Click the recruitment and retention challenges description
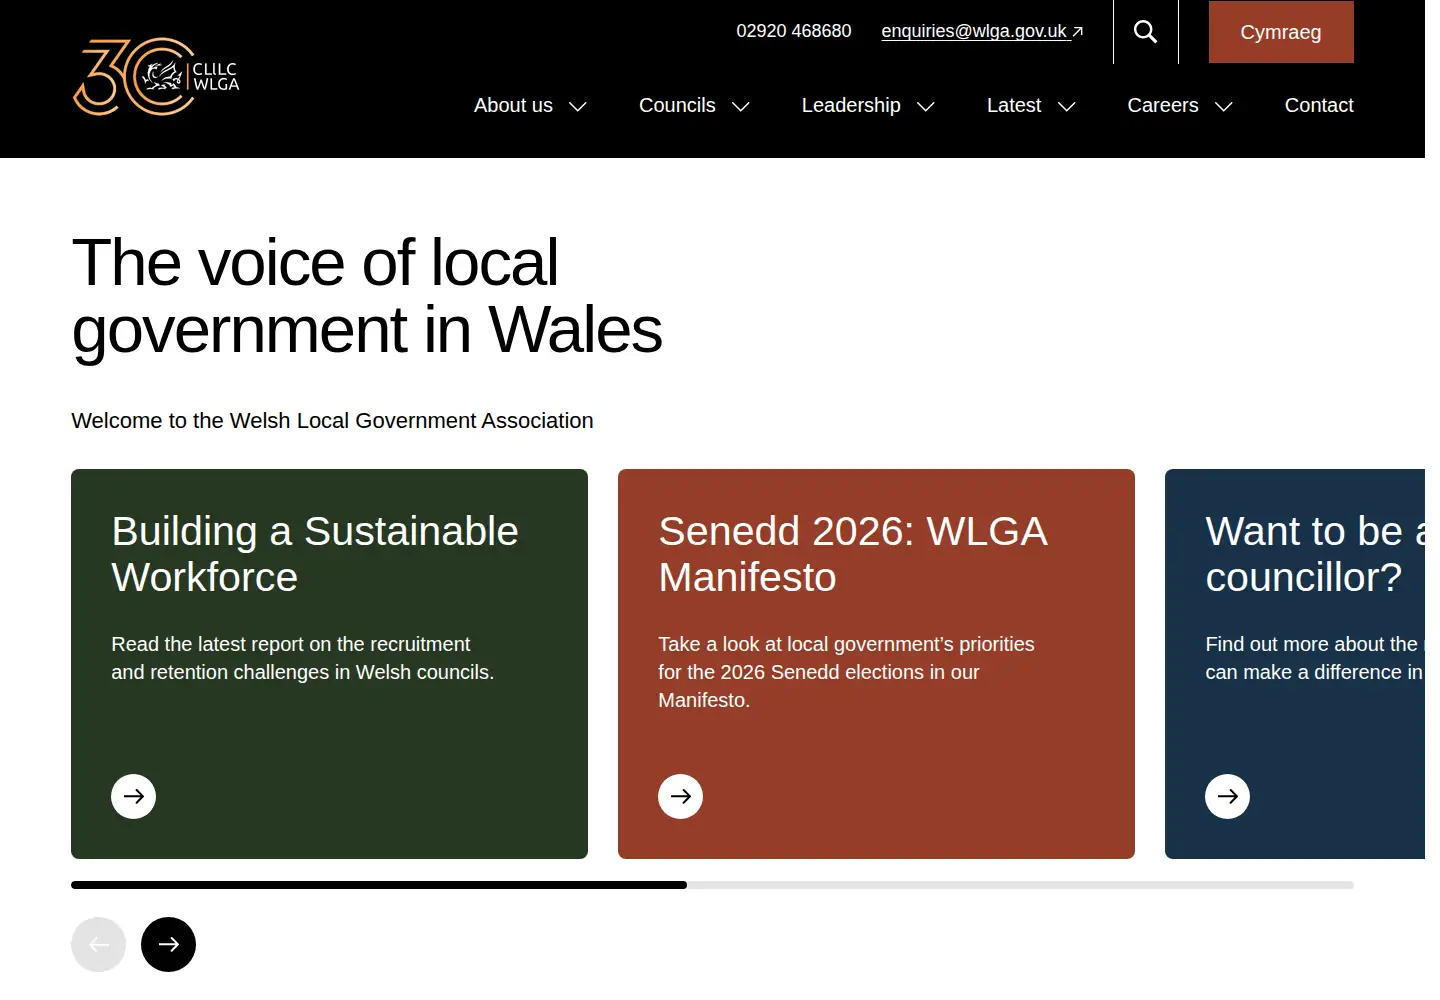This screenshot has width=1440, height=1000. coord(303,658)
